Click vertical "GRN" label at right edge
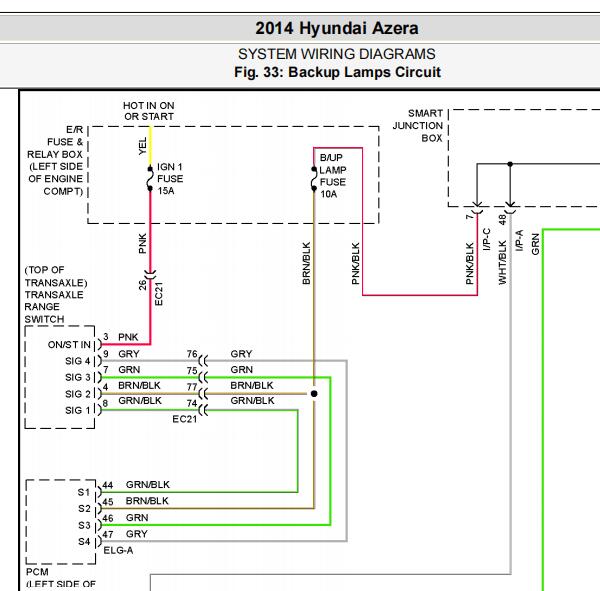Image resolution: width=600 pixels, height=591 pixels. tap(535, 244)
